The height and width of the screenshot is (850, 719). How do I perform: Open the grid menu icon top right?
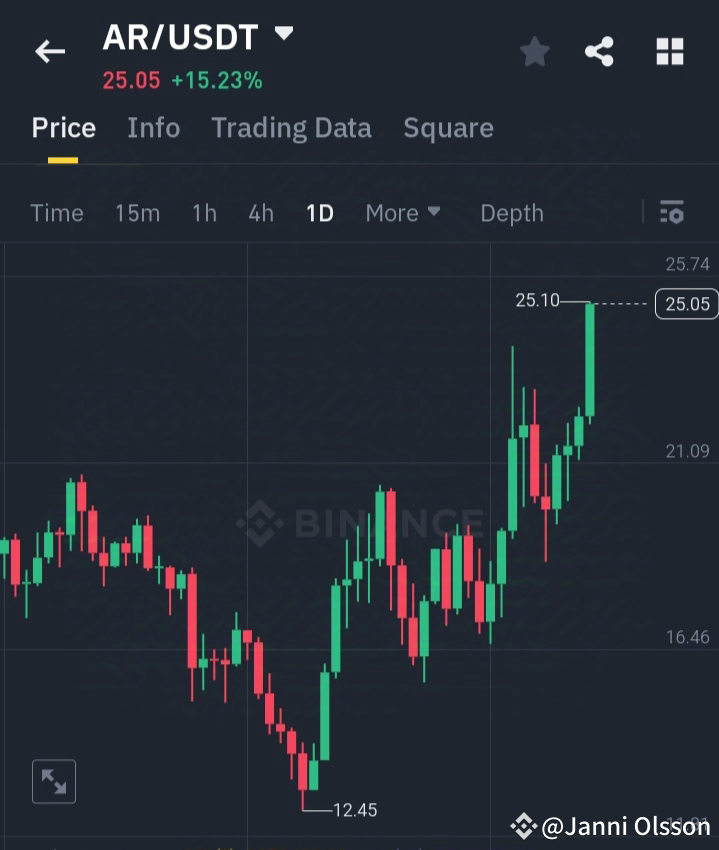(x=668, y=51)
